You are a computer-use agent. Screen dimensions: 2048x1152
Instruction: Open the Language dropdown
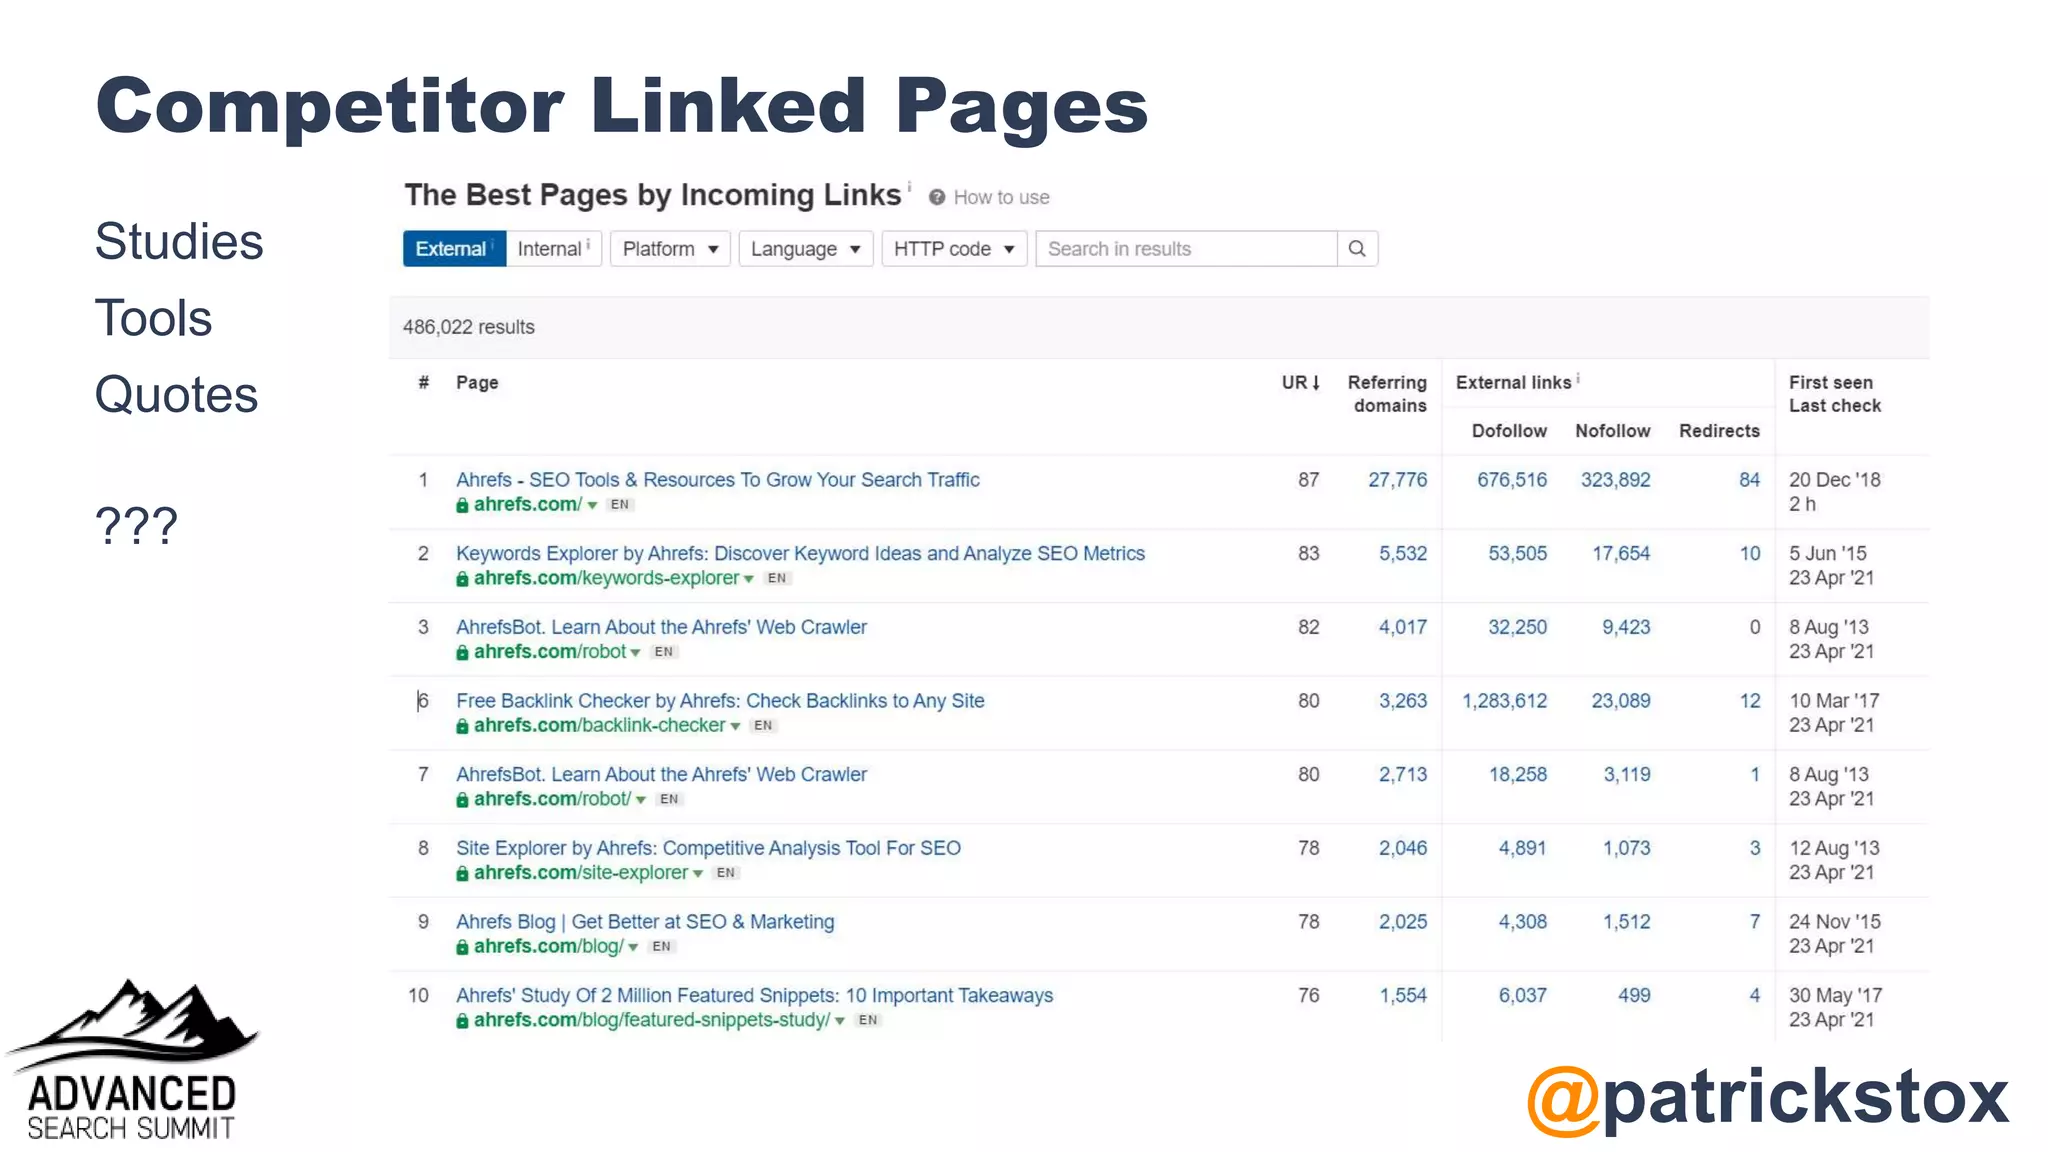[x=806, y=249]
